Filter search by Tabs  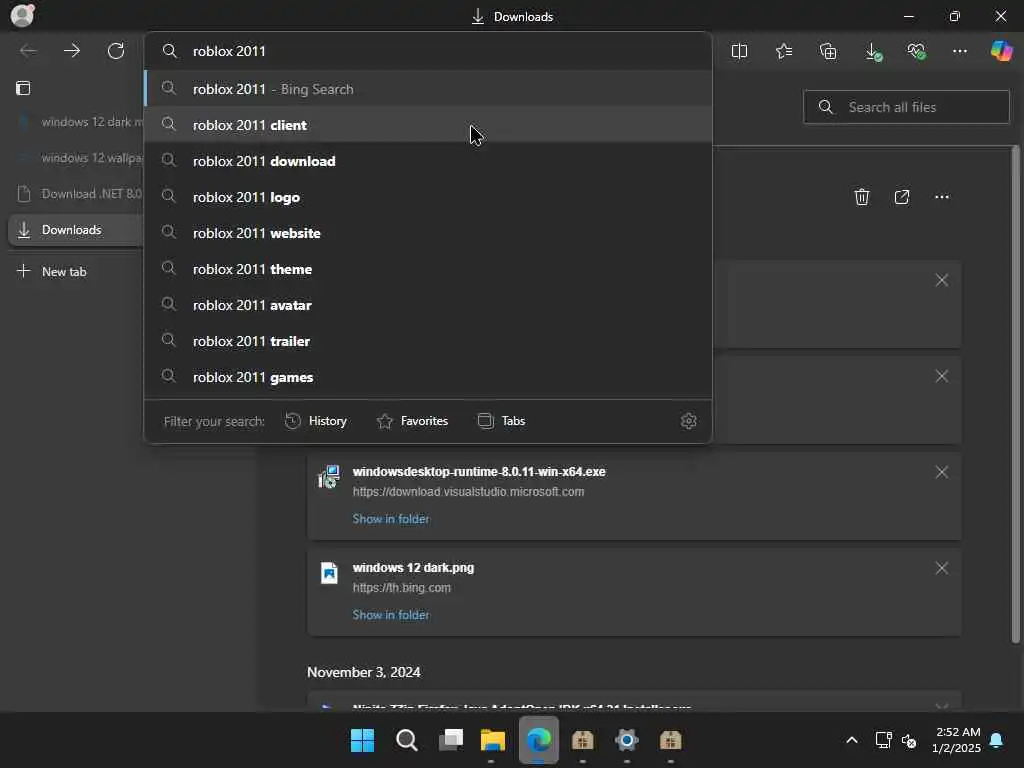[x=501, y=421]
